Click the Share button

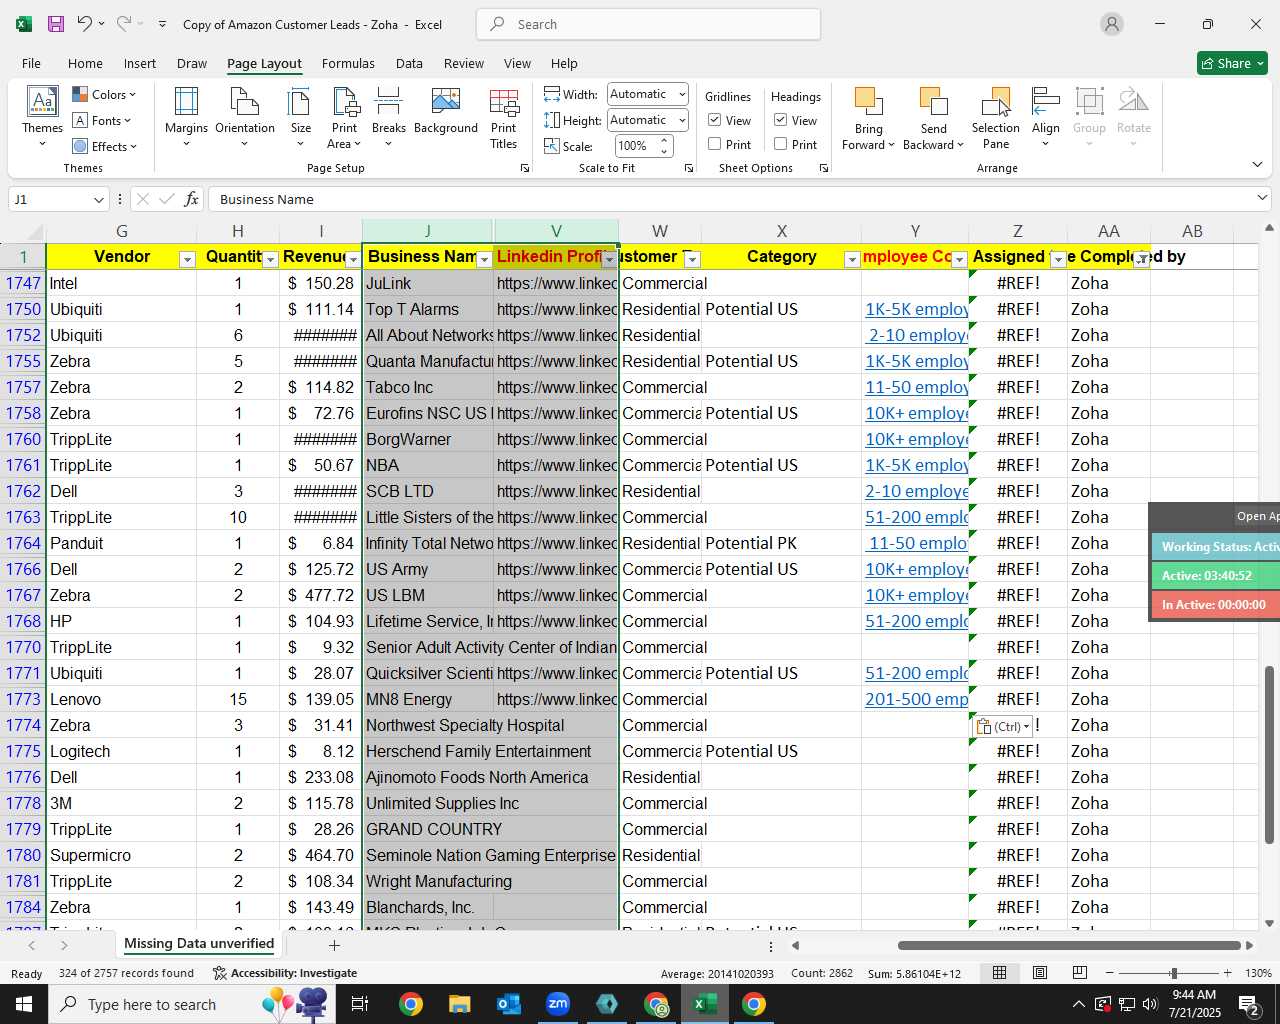[x=1232, y=63]
